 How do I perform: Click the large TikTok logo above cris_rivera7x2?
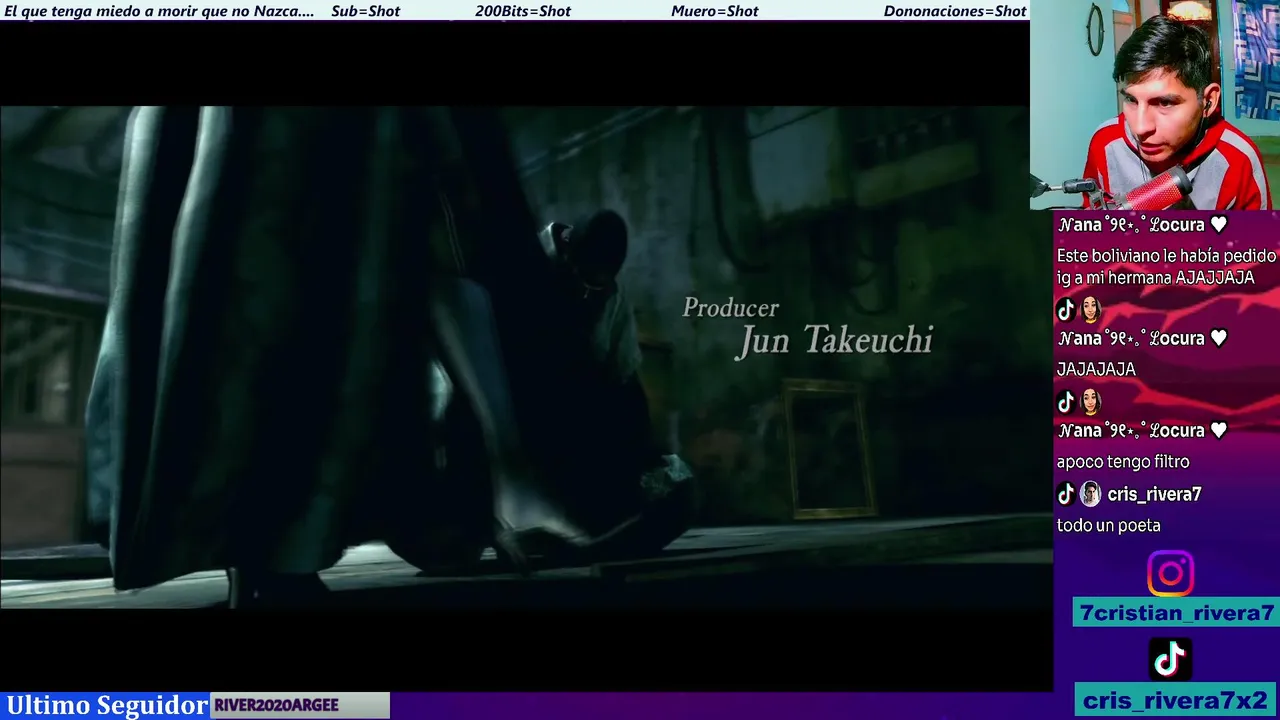coord(1170,659)
